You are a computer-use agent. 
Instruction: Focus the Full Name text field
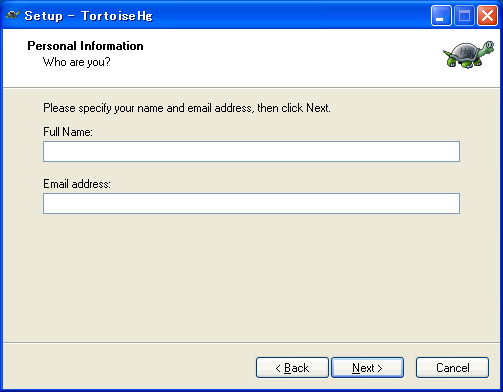coord(251,151)
